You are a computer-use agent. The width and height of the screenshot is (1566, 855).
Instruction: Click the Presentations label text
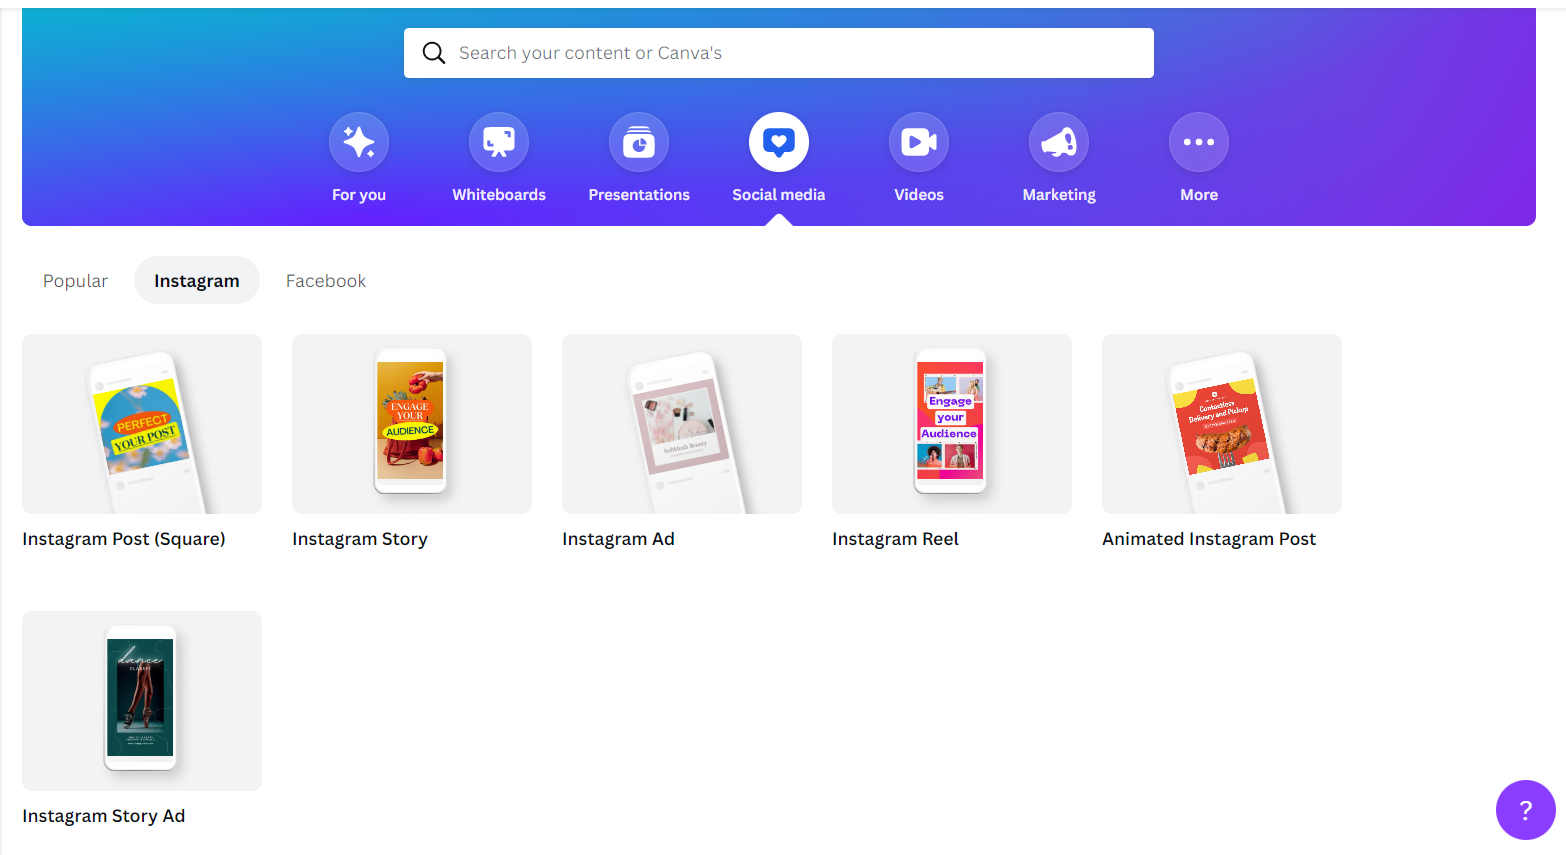click(x=639, y=195)
